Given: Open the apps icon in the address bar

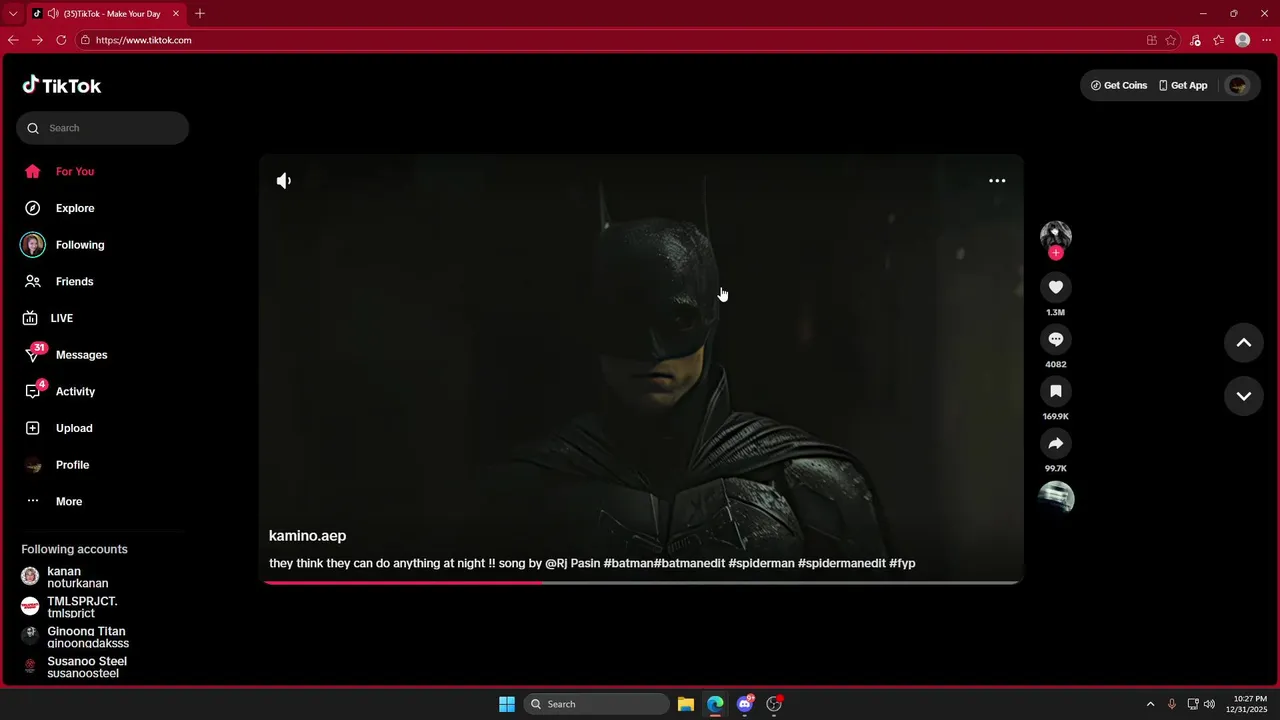Looking at the screenshot, I should point(1152,40).
